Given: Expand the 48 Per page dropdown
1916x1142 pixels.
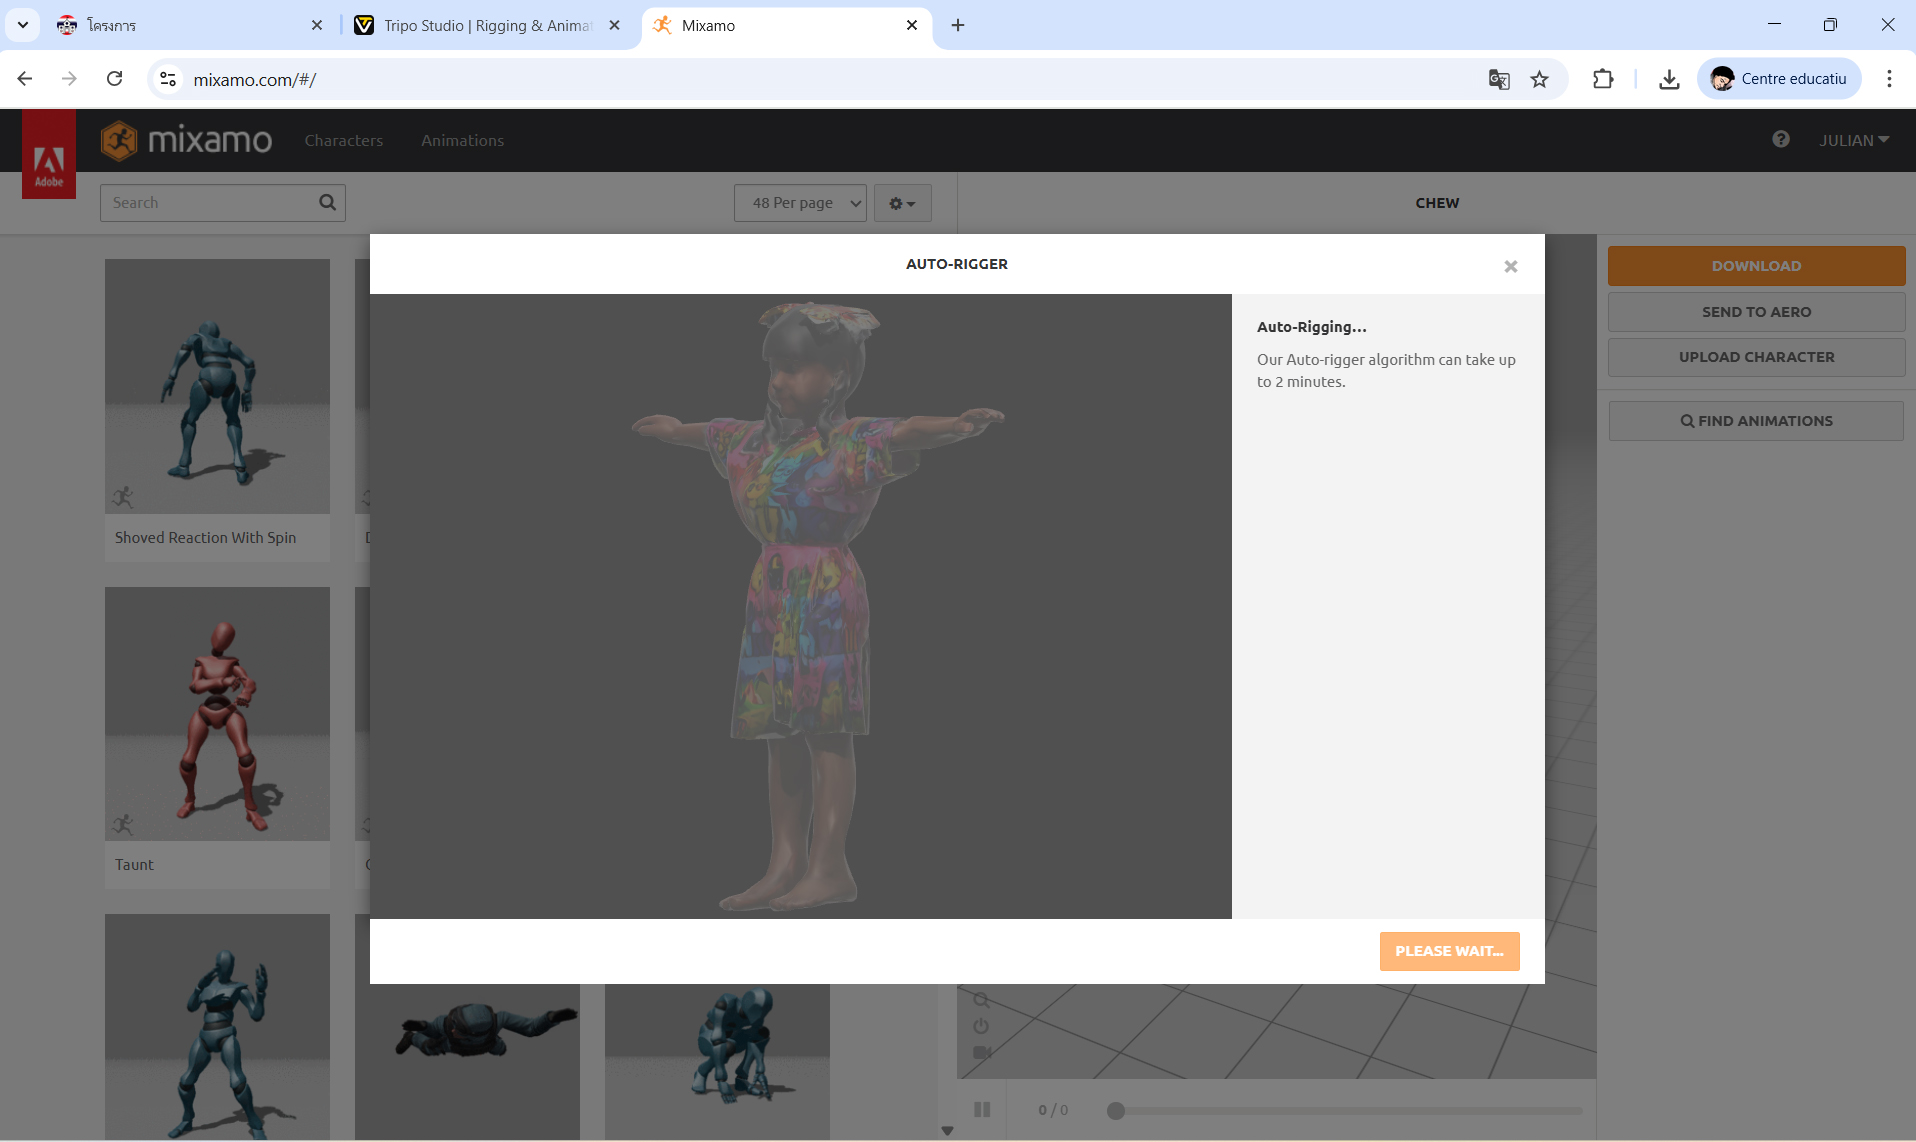Looking at the screenshot, I should [x=800, y=203].
